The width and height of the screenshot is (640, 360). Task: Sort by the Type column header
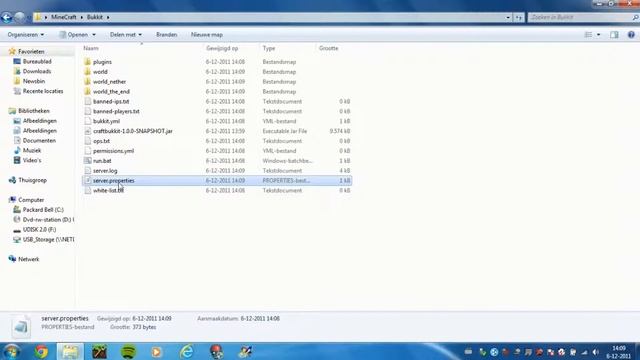(x=269, y=48)
